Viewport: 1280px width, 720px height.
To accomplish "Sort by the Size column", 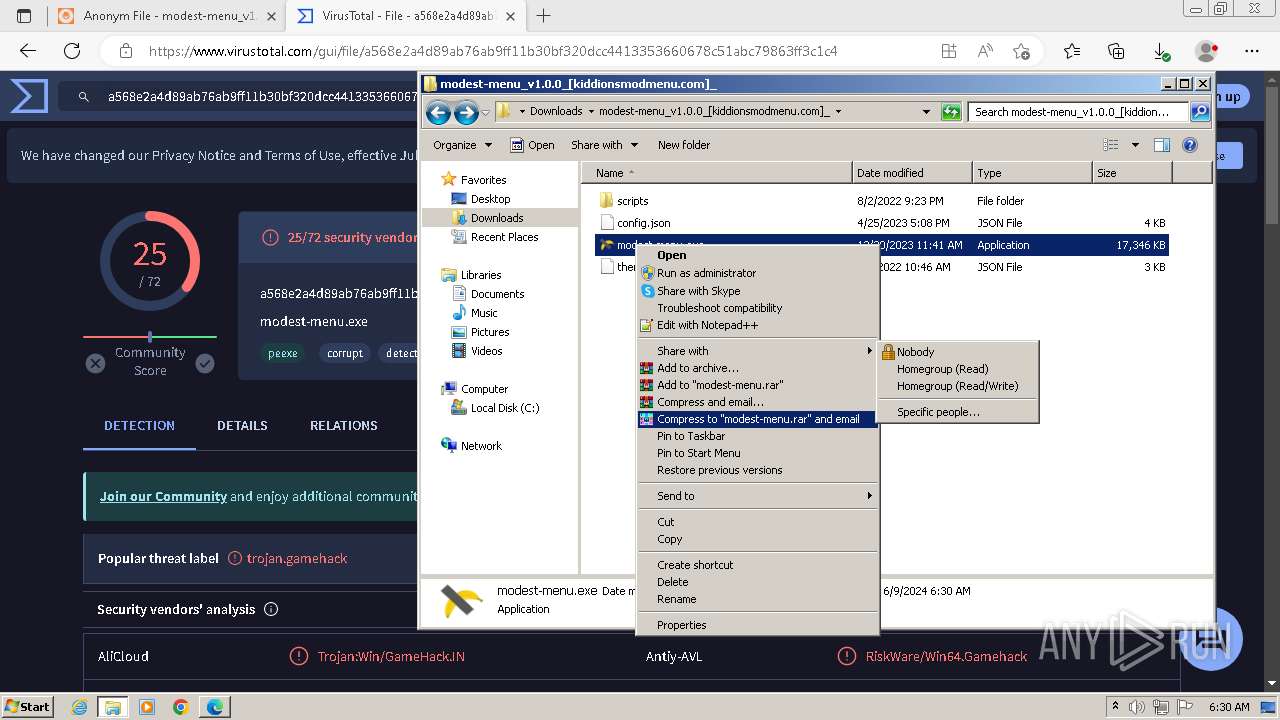I will click(x=1132, y=173).
